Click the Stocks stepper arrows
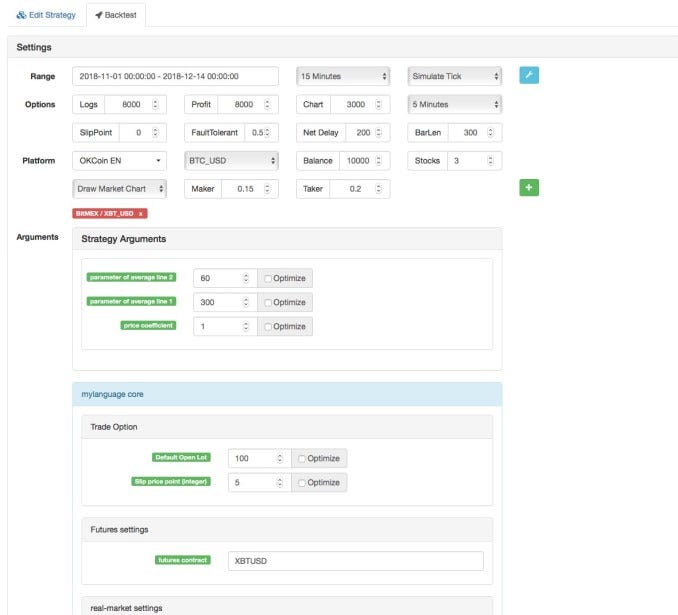Screen dimensions: 678x615 coord(490,161)
